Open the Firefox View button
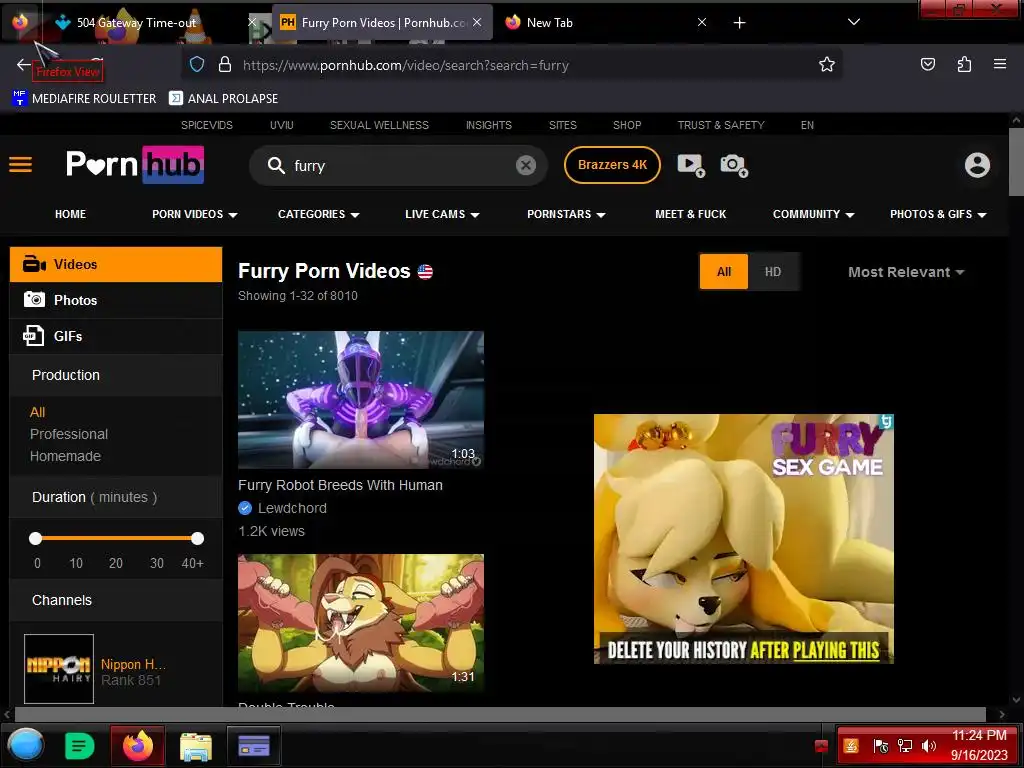 click(20, 22)
